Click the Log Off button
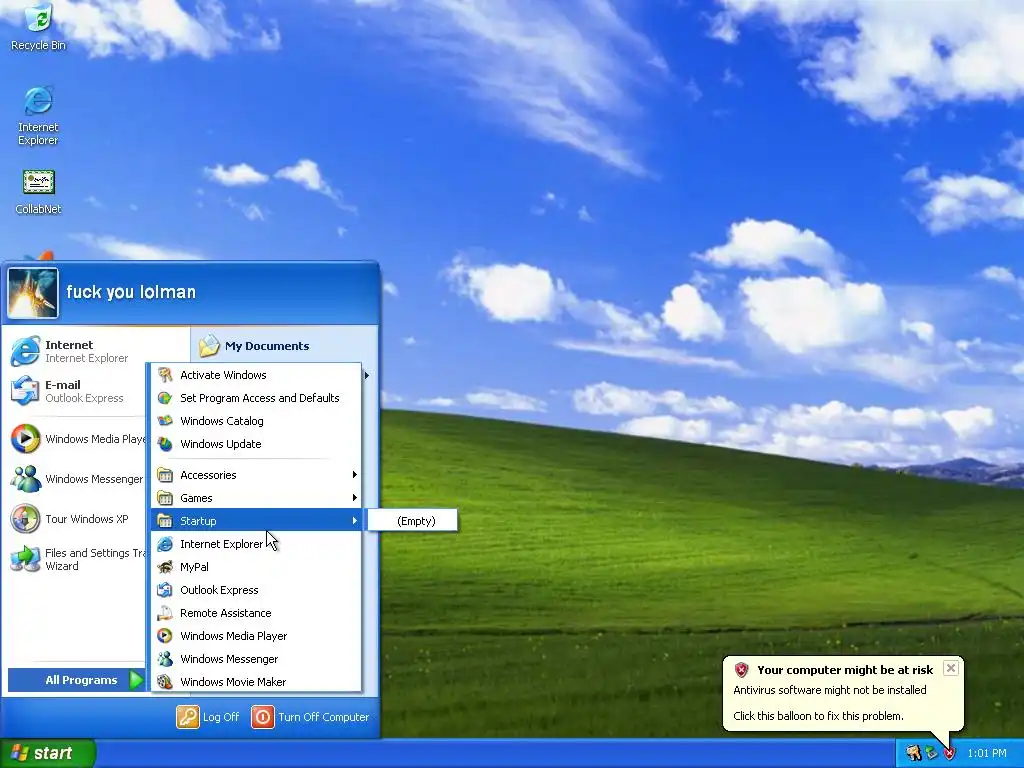Viewport: 1024px width, 768px height. pos(208,716)
